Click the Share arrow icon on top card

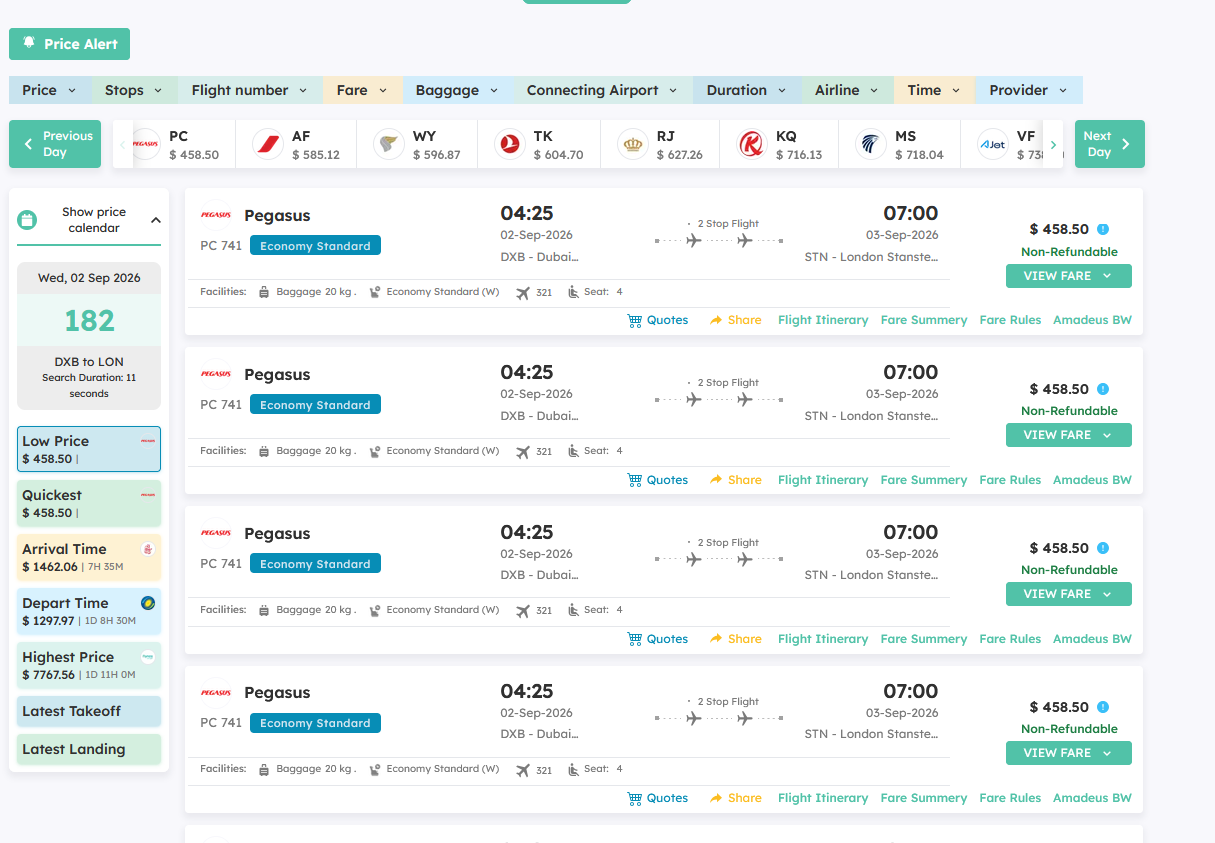pyautogui.click(x=716, y=320)
